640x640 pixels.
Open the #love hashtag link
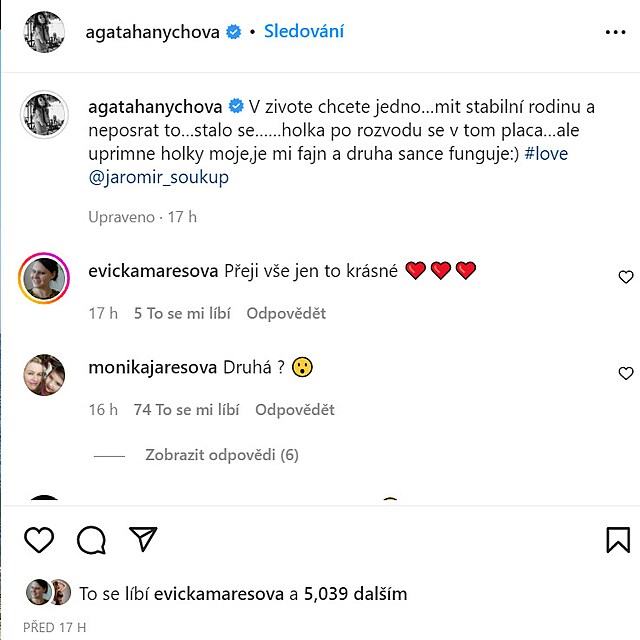pyautogui.click(x=546, y=155)
